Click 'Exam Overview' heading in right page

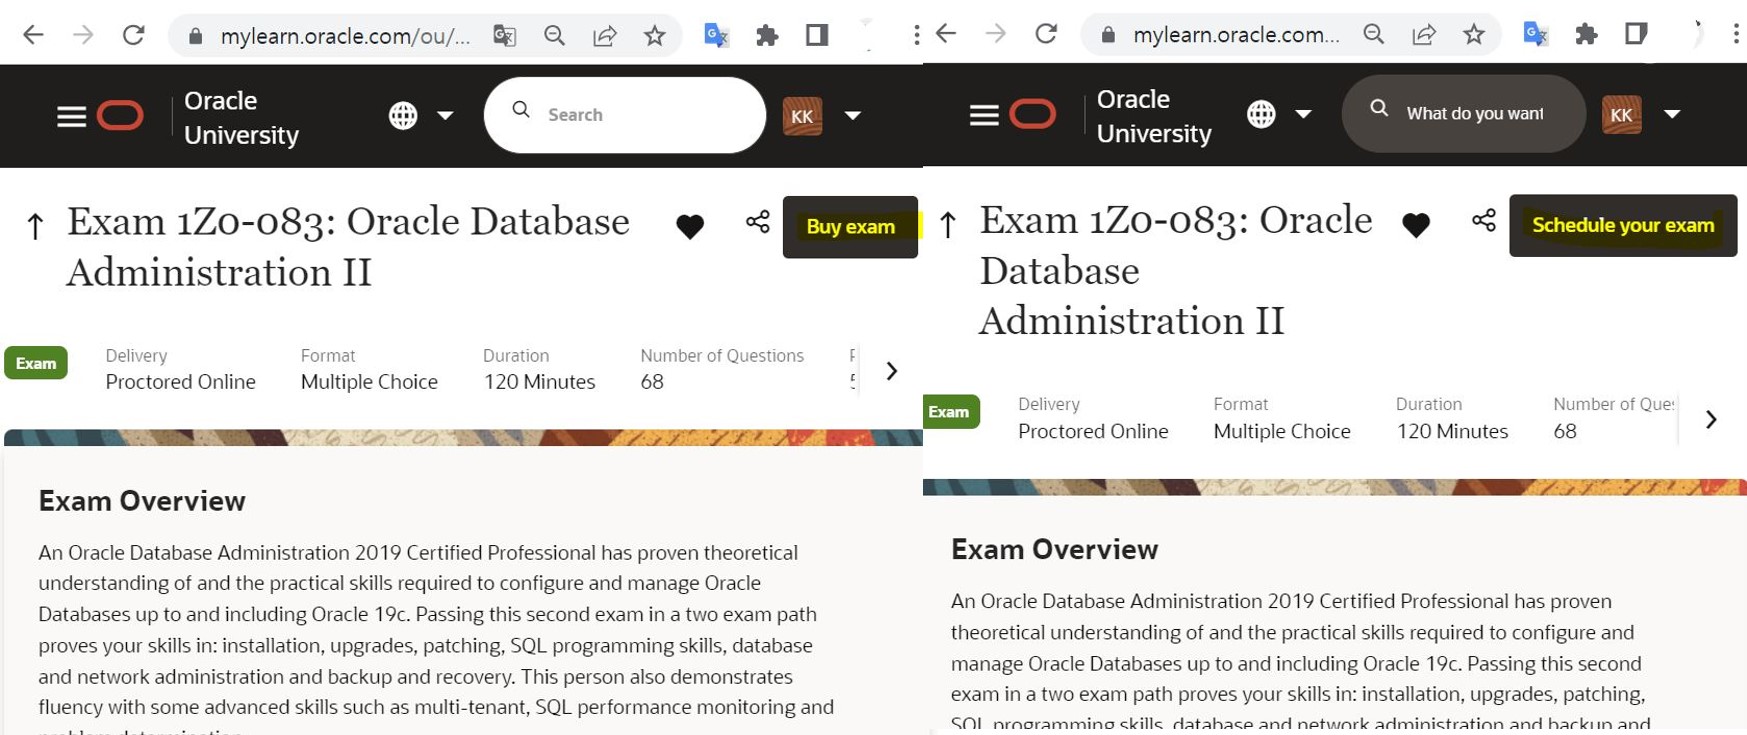click(1054, 549)
